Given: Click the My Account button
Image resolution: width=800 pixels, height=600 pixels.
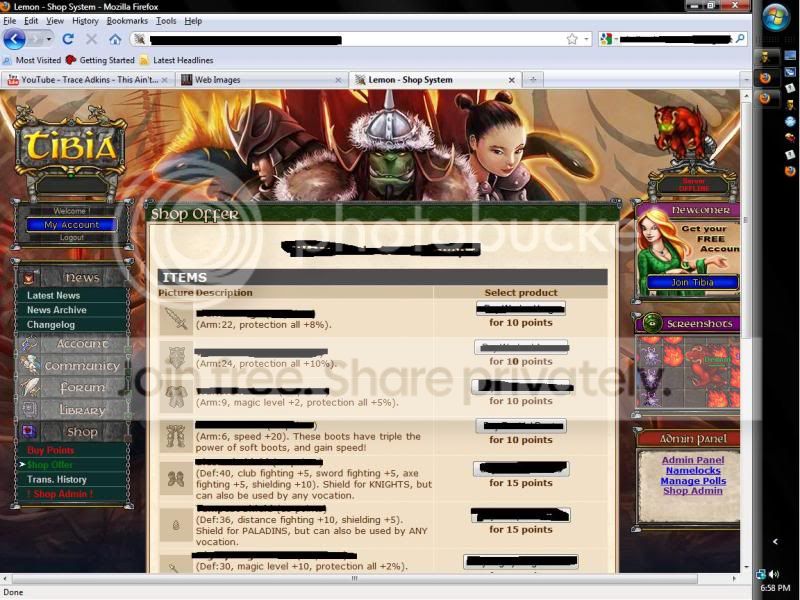Looking at the screenshot, I should click(71, 224).
